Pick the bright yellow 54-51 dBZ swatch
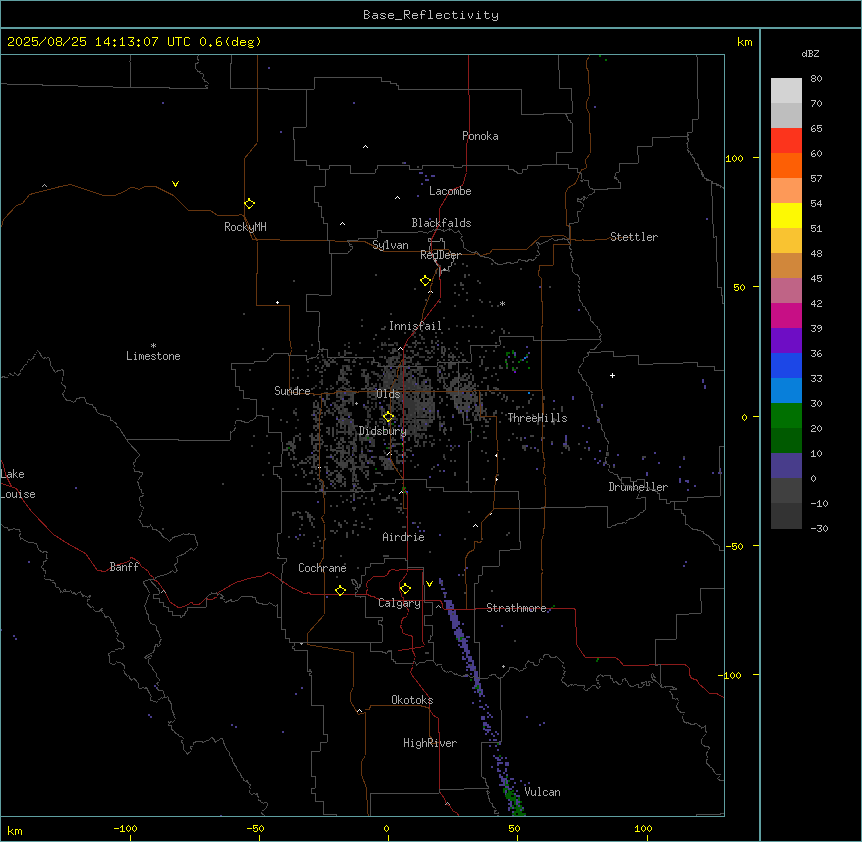Screen dimensions: 862x842 pos(786,215)
